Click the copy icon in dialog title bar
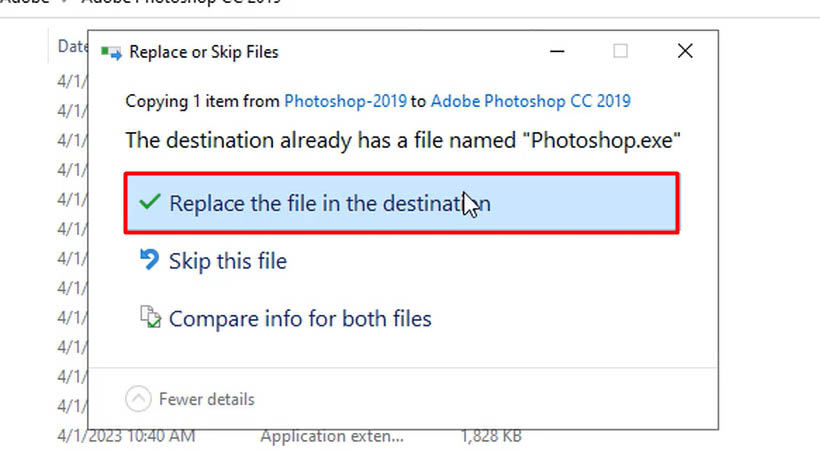Screen dimensions: 820x450 pyautogui.click(x=111, y=52)
